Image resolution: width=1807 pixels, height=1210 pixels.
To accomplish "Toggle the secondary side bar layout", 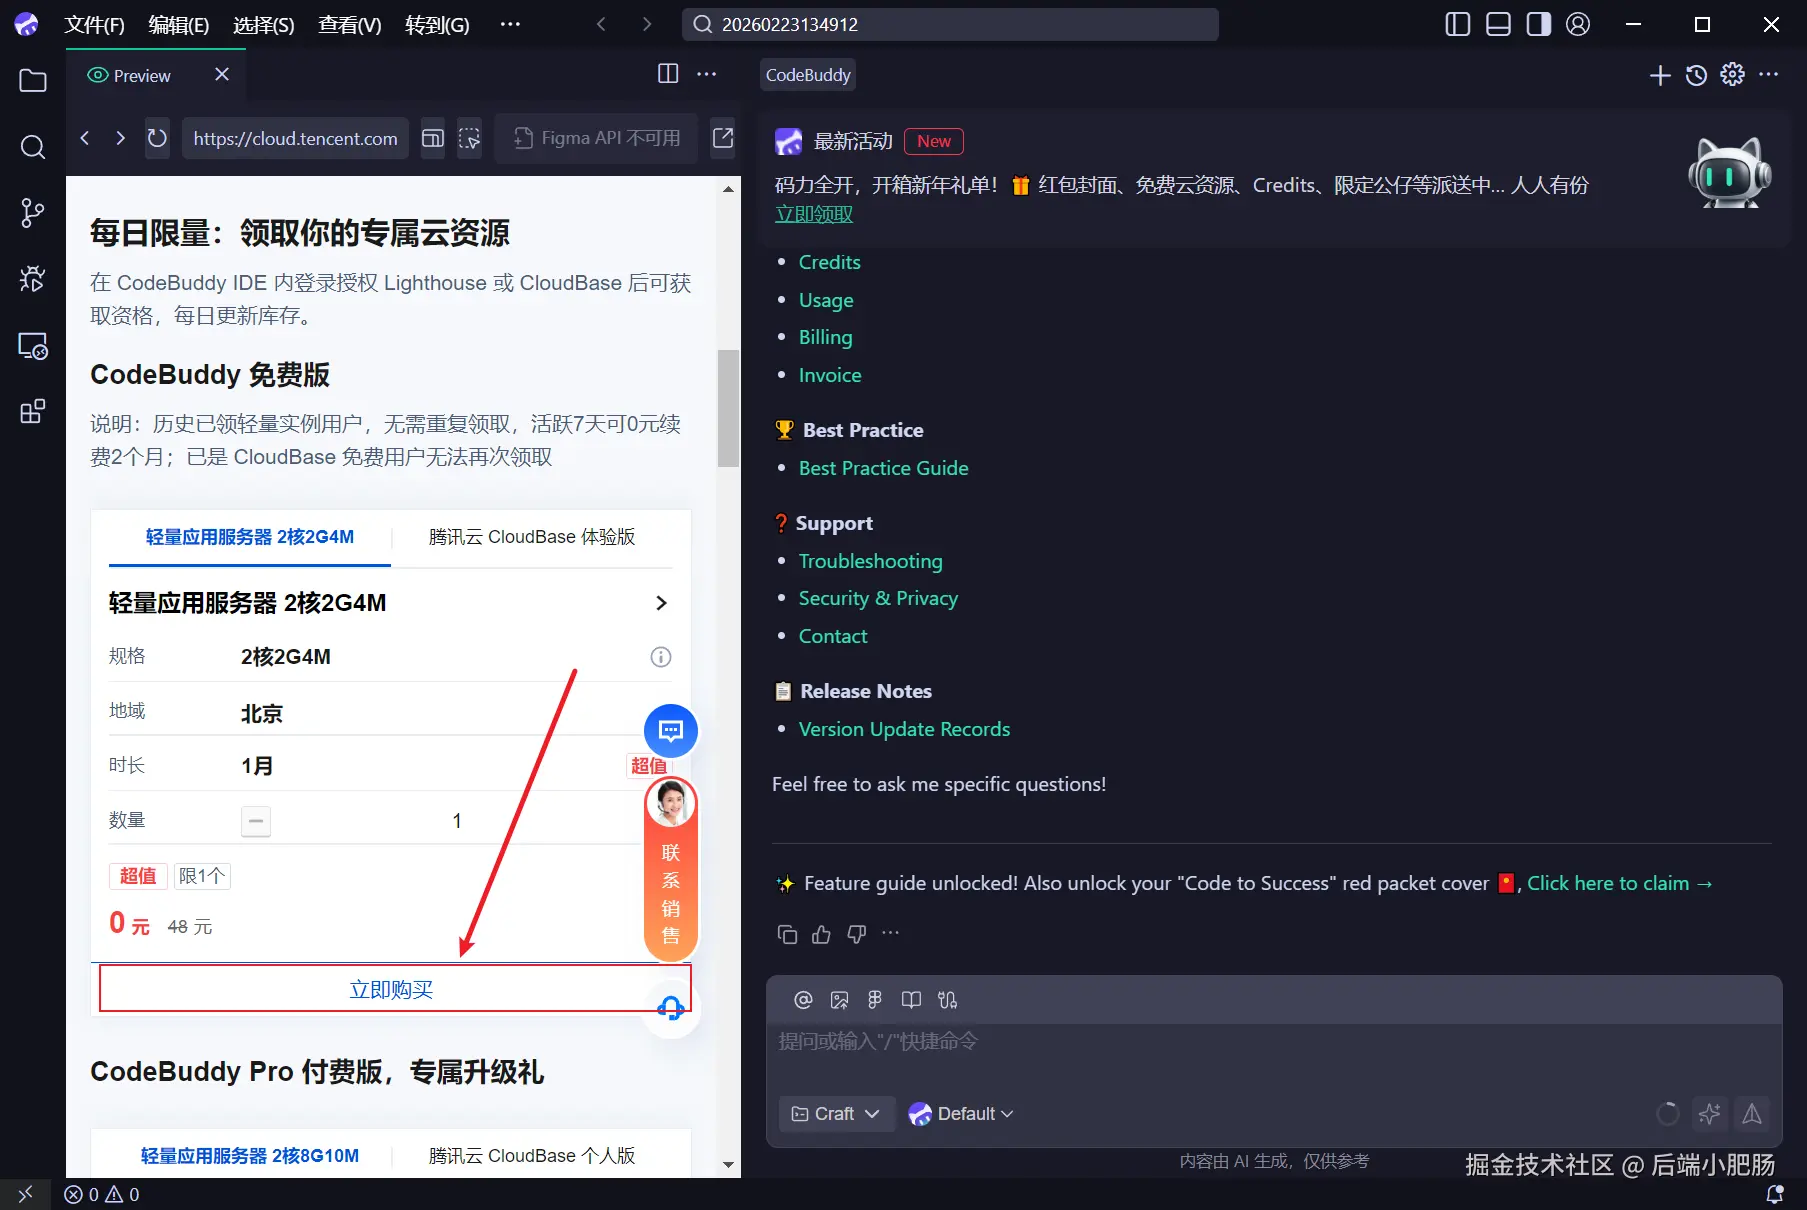I will [x=1538, y=24].
